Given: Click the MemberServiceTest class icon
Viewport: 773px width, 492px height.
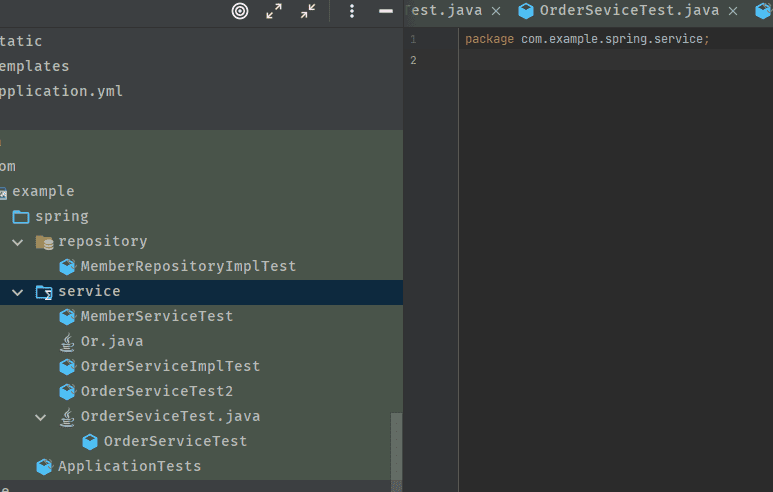Looking at the screenshot, I should [67, 317].
